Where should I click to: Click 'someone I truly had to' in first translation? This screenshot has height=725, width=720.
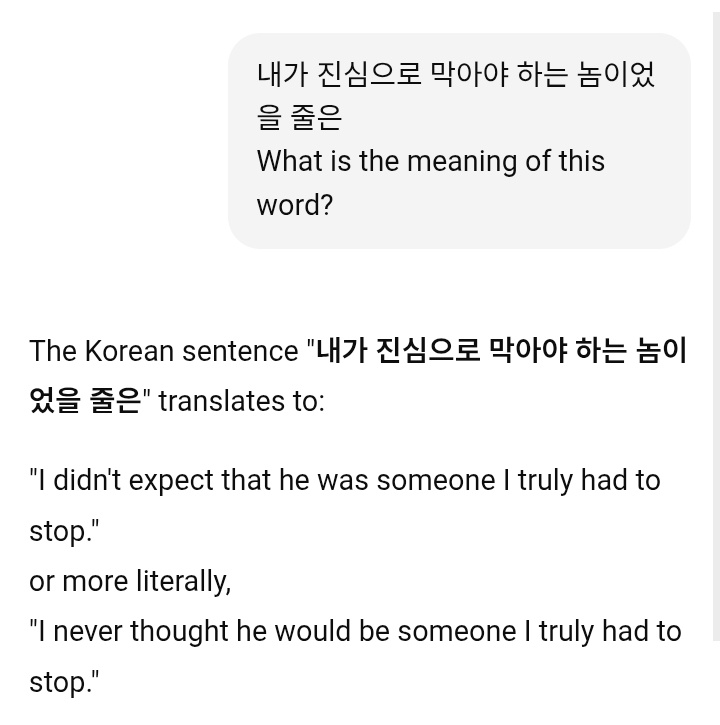click(x=518, y=480)
